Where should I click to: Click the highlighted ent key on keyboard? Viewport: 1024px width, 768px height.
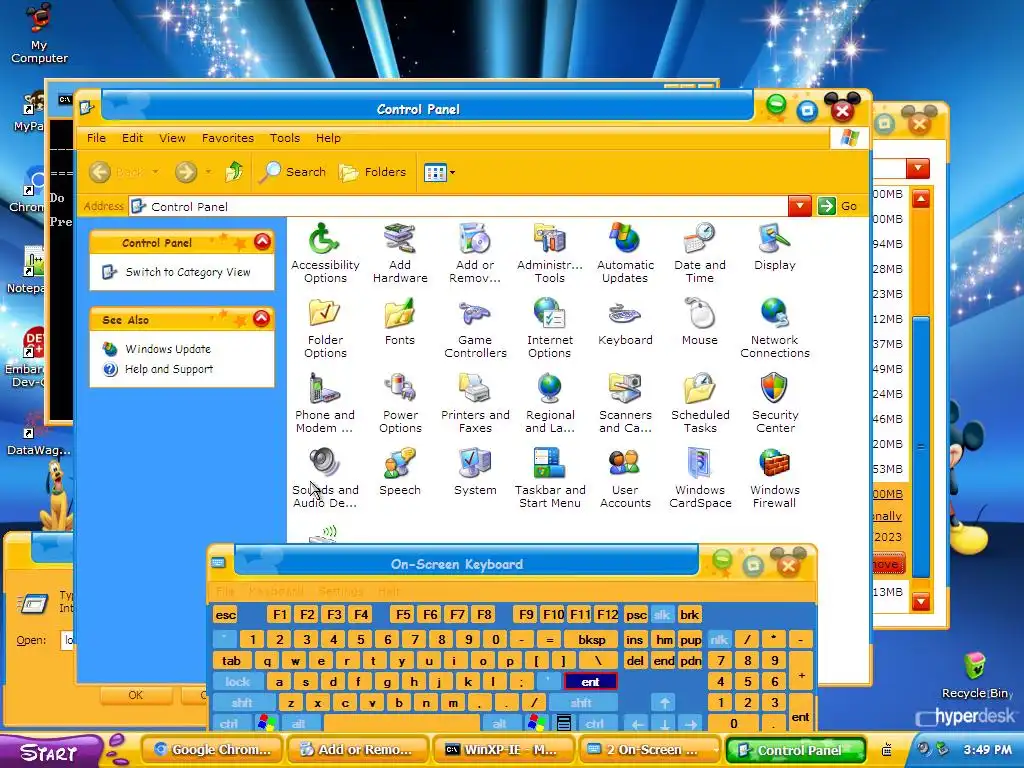coord(590,682)
